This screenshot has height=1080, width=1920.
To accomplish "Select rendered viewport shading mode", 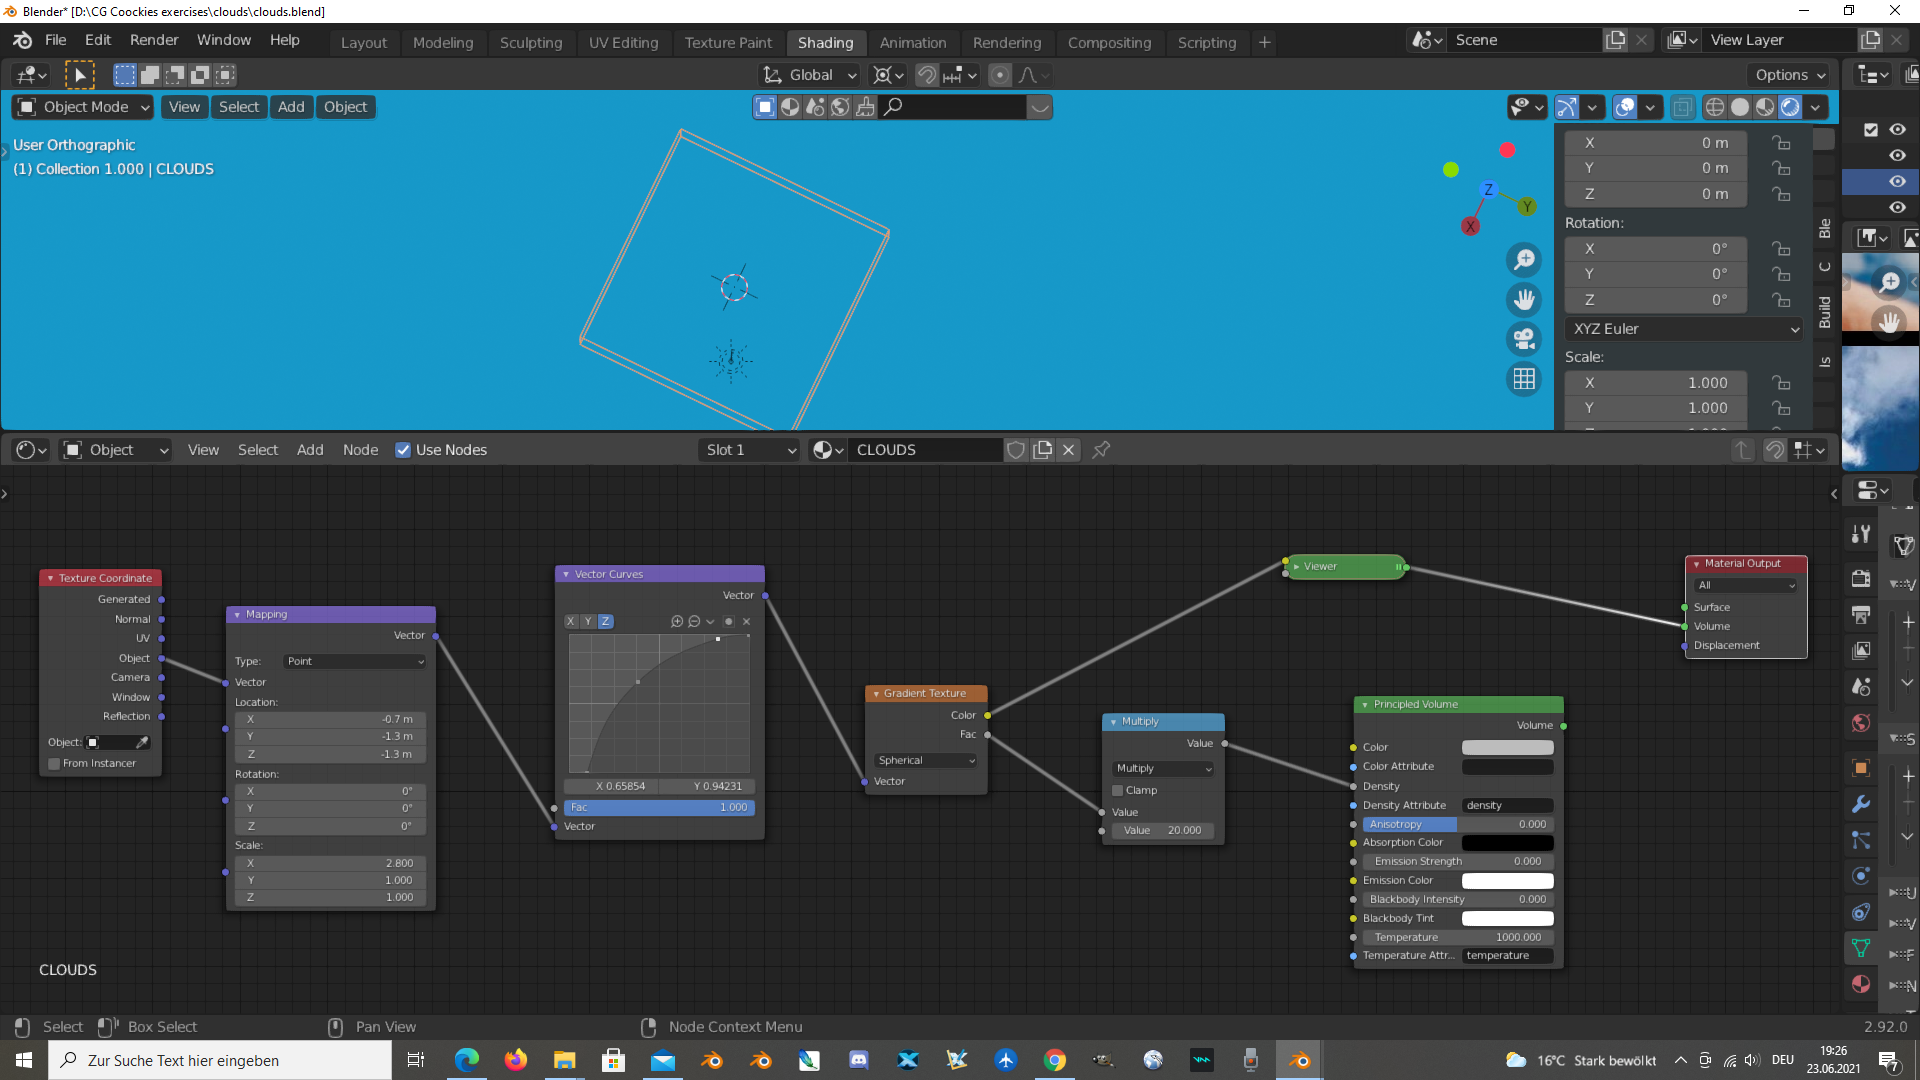I will (x=1790, y=107).
